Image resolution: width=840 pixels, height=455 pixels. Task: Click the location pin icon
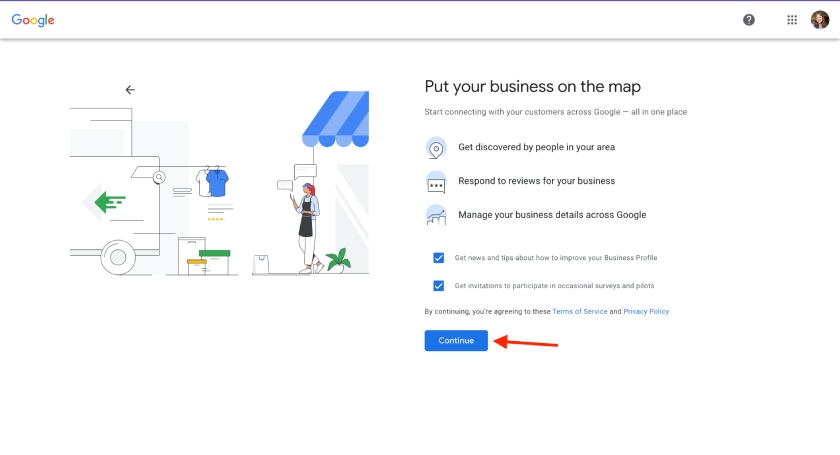(436, 148)
